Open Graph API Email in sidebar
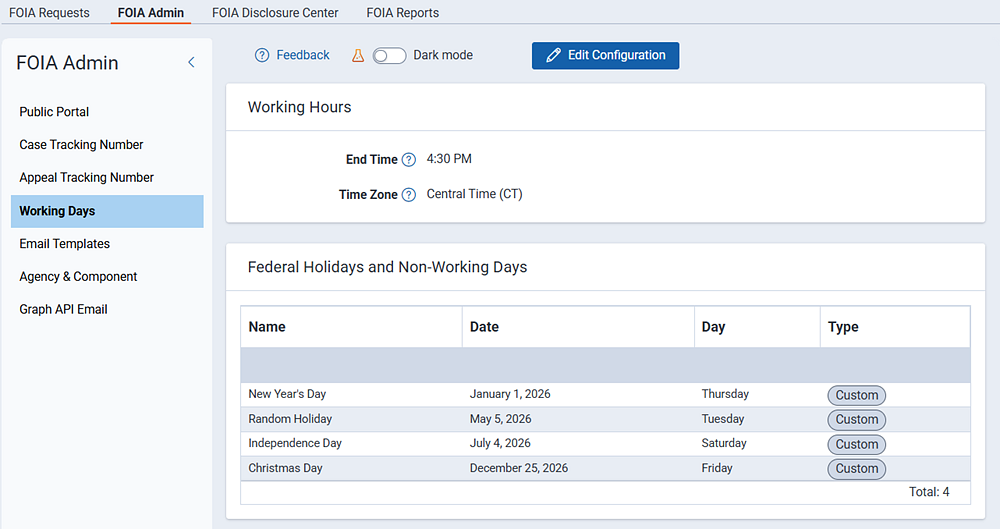 (x=107, y=309)
